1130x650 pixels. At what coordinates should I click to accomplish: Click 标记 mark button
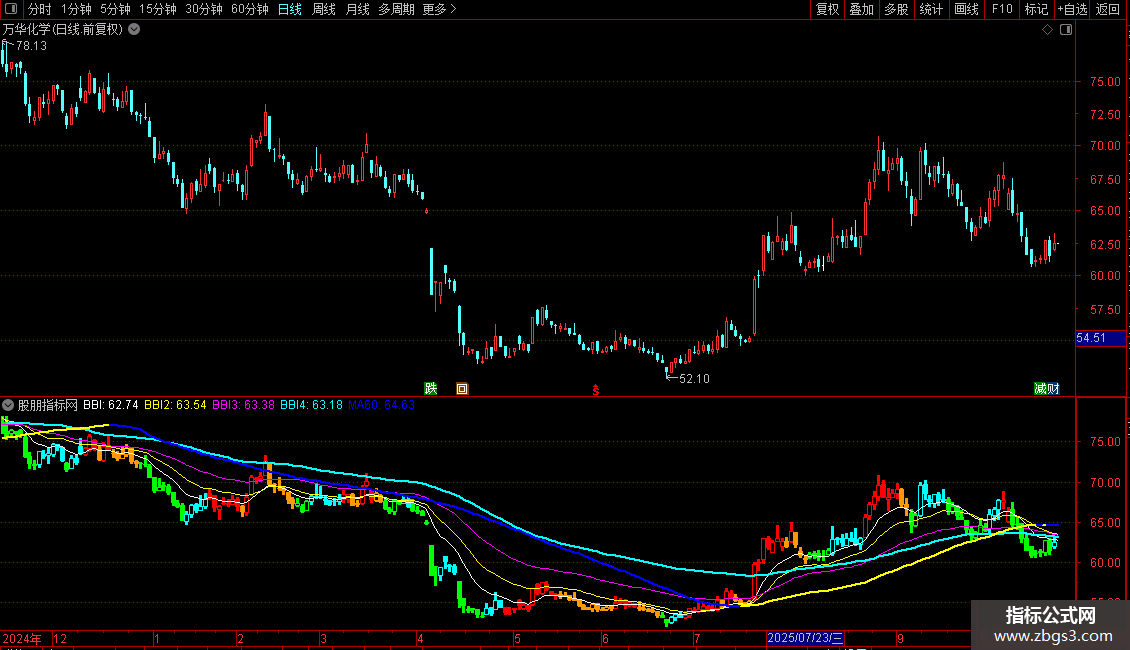tap(1036, 9)
